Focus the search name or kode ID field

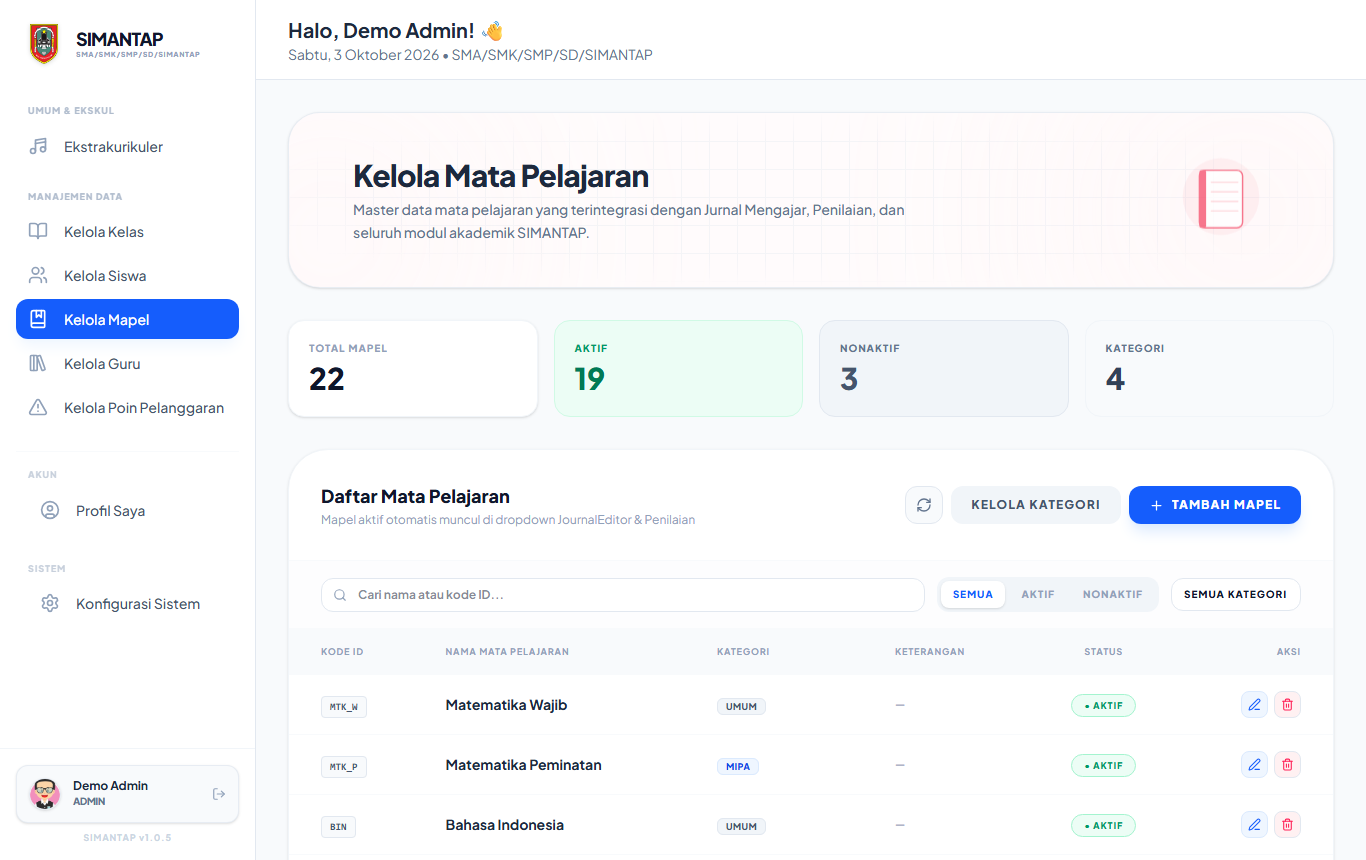click(x=623, y=595)
